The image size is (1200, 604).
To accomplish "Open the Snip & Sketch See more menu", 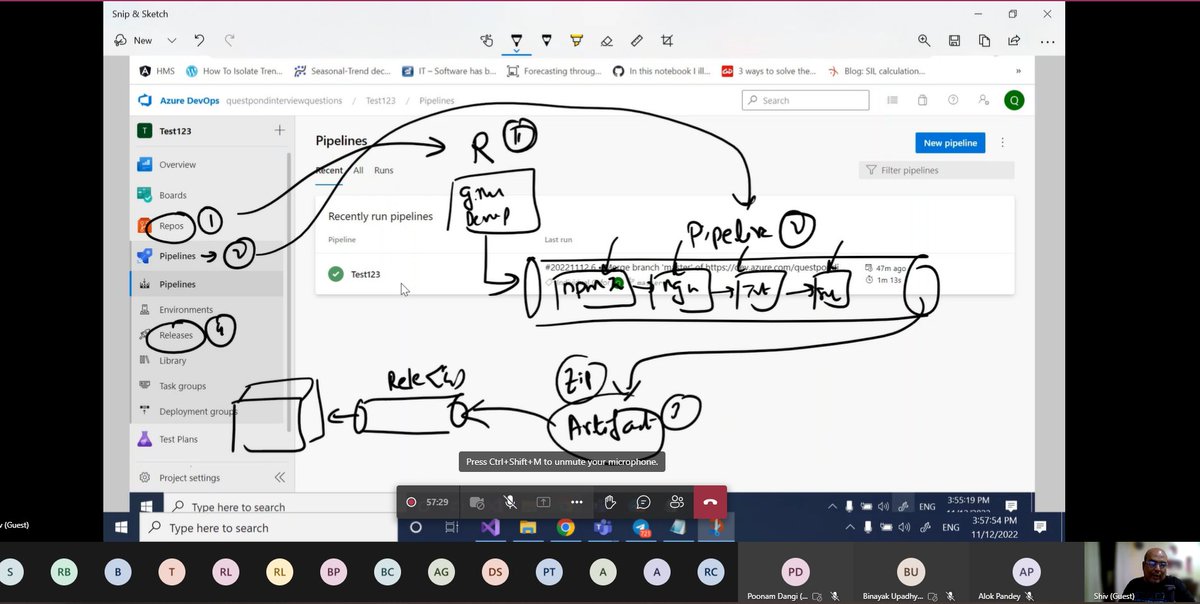I will click(x=1047, y=41).
